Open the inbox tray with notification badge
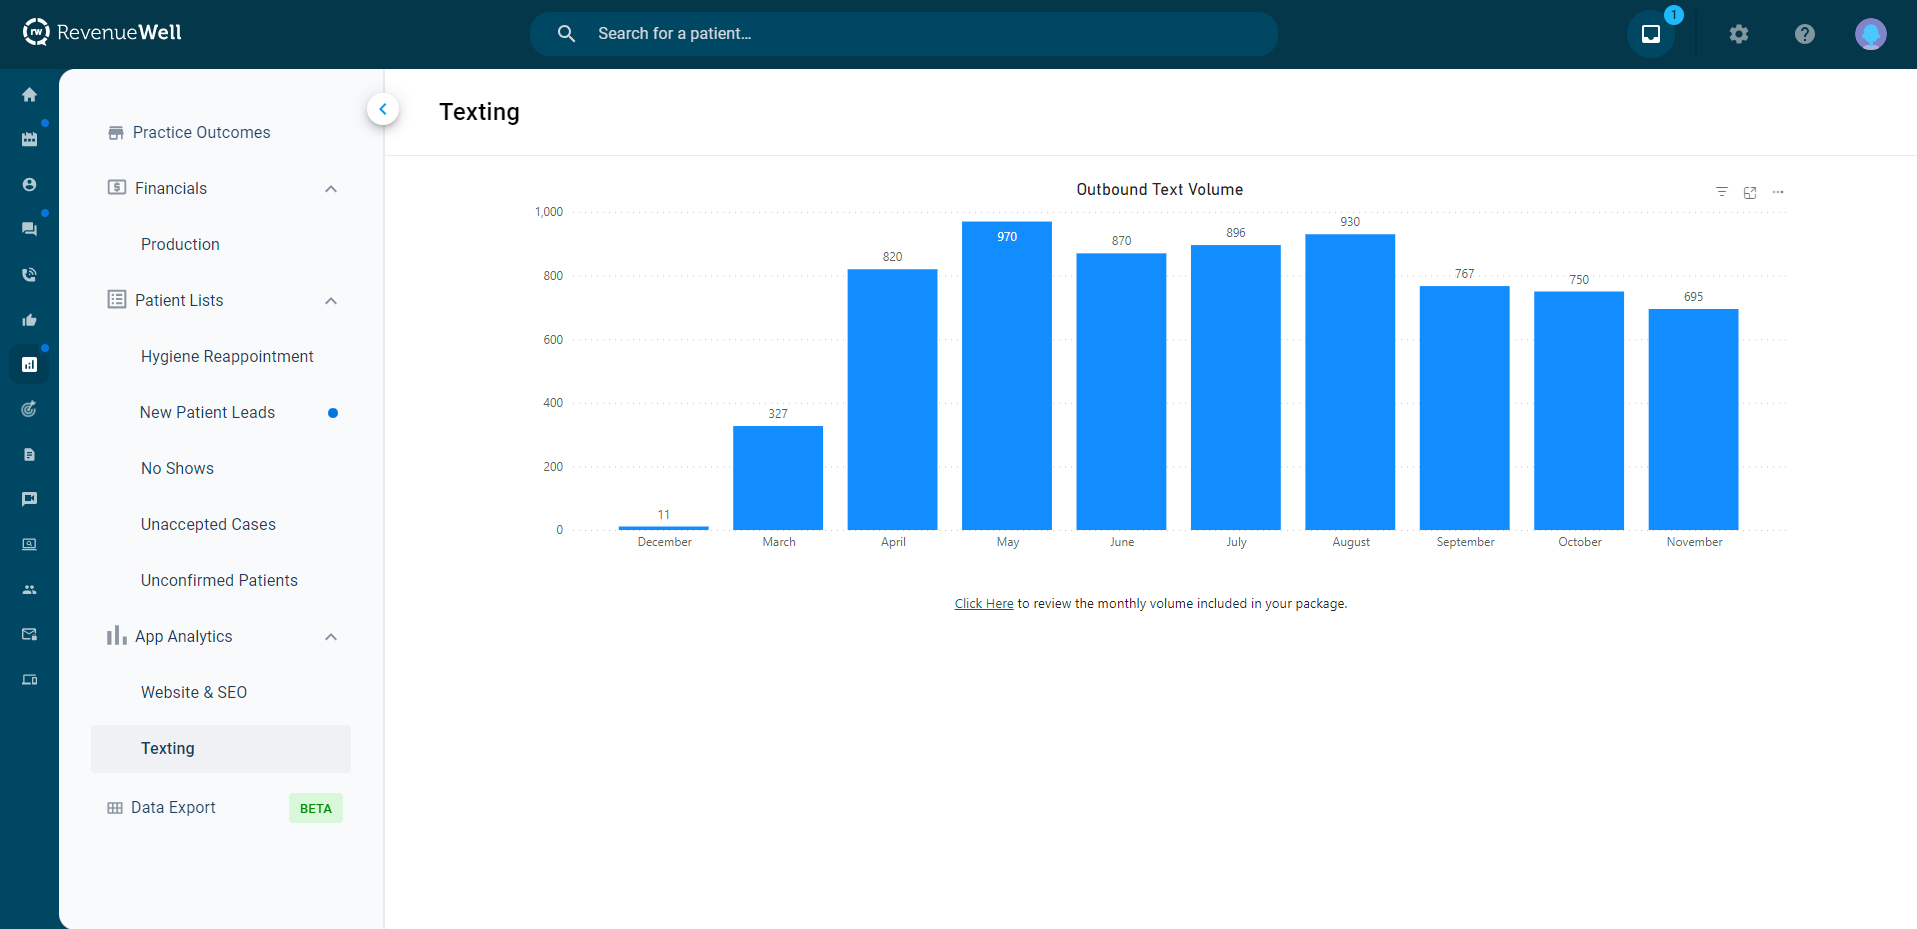Image resolution: width=1917 pixels, height=929 pixels. tap(1650, 34)
